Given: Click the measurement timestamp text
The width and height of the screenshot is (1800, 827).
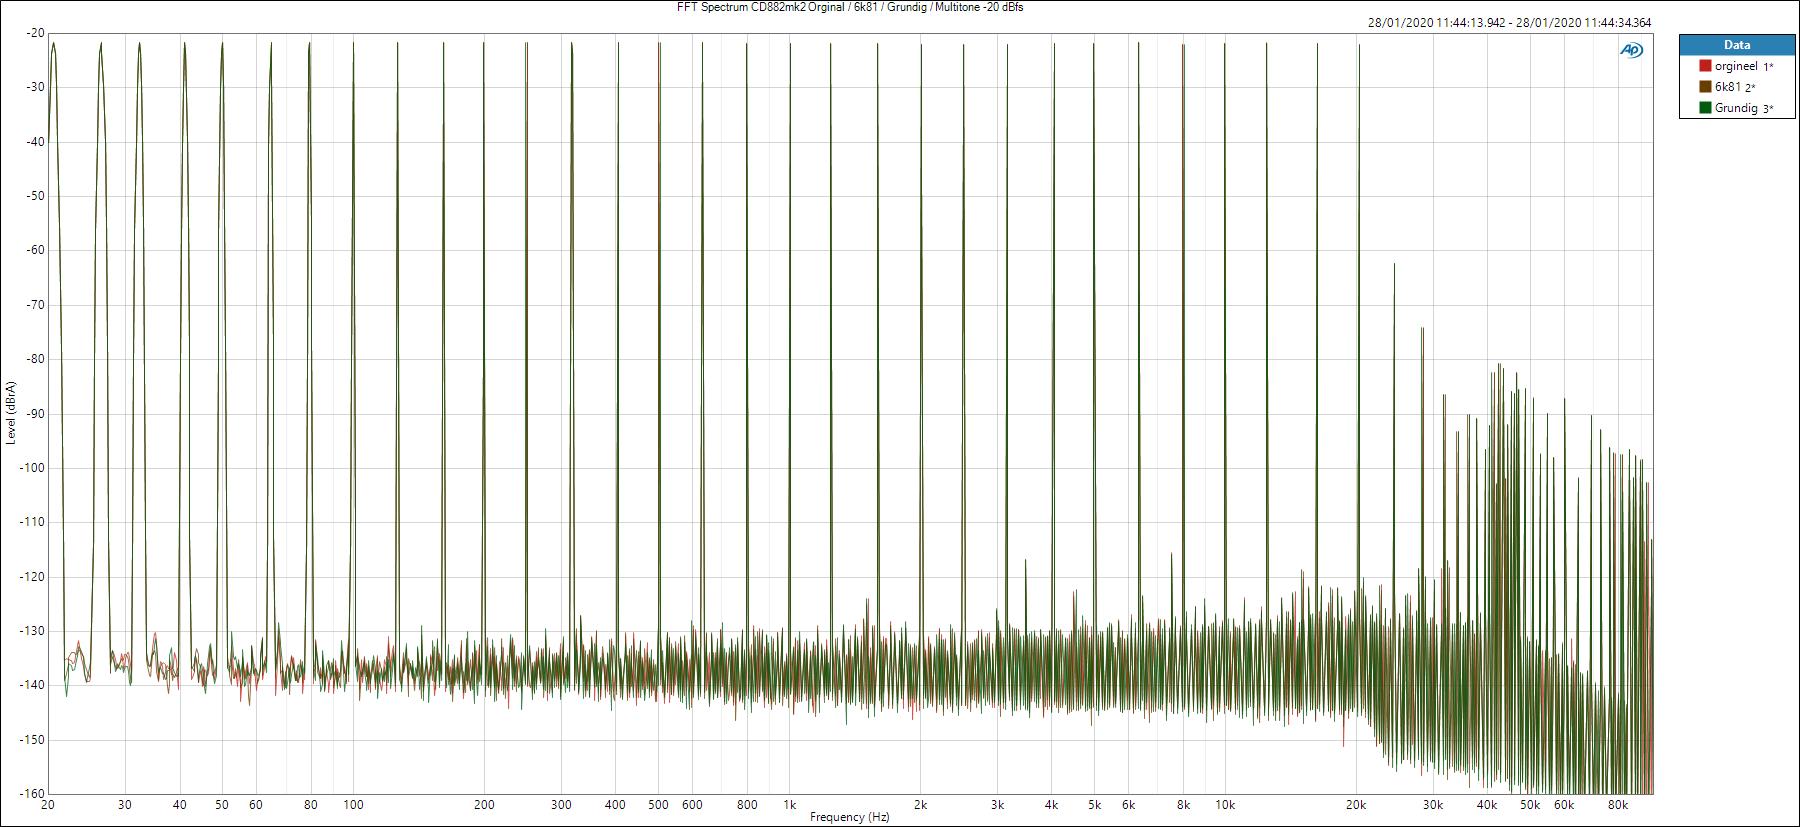Looking at the screenshot, I should pyautogui.click(x=1509, y=22).
